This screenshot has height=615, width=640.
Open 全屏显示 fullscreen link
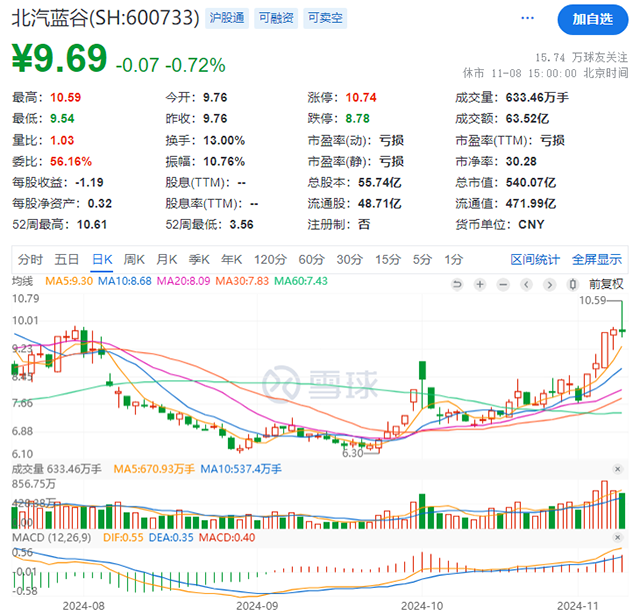tap(597, 260)
